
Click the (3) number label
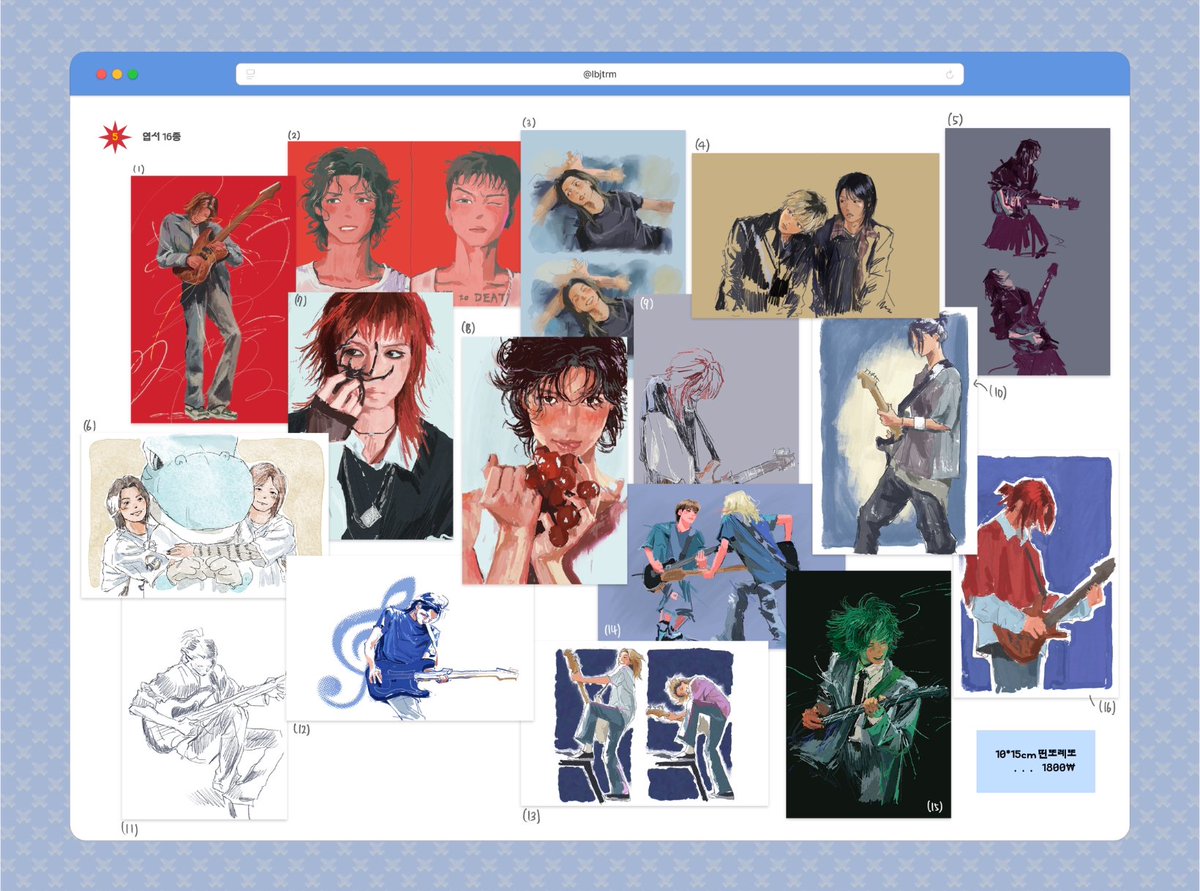click(x=529, y=122)
